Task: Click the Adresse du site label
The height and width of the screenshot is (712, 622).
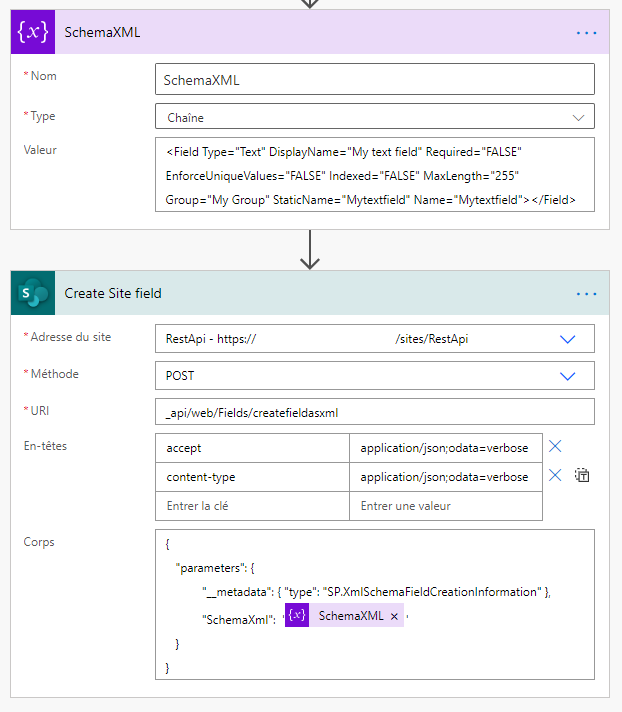Action: (70, 337)
